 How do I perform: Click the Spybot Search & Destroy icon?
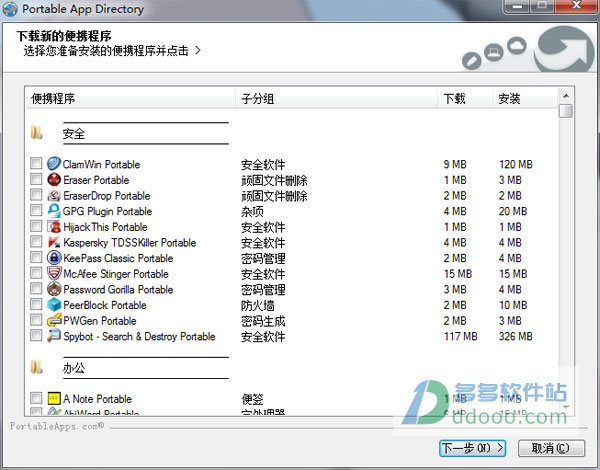[x=54, y=336]
